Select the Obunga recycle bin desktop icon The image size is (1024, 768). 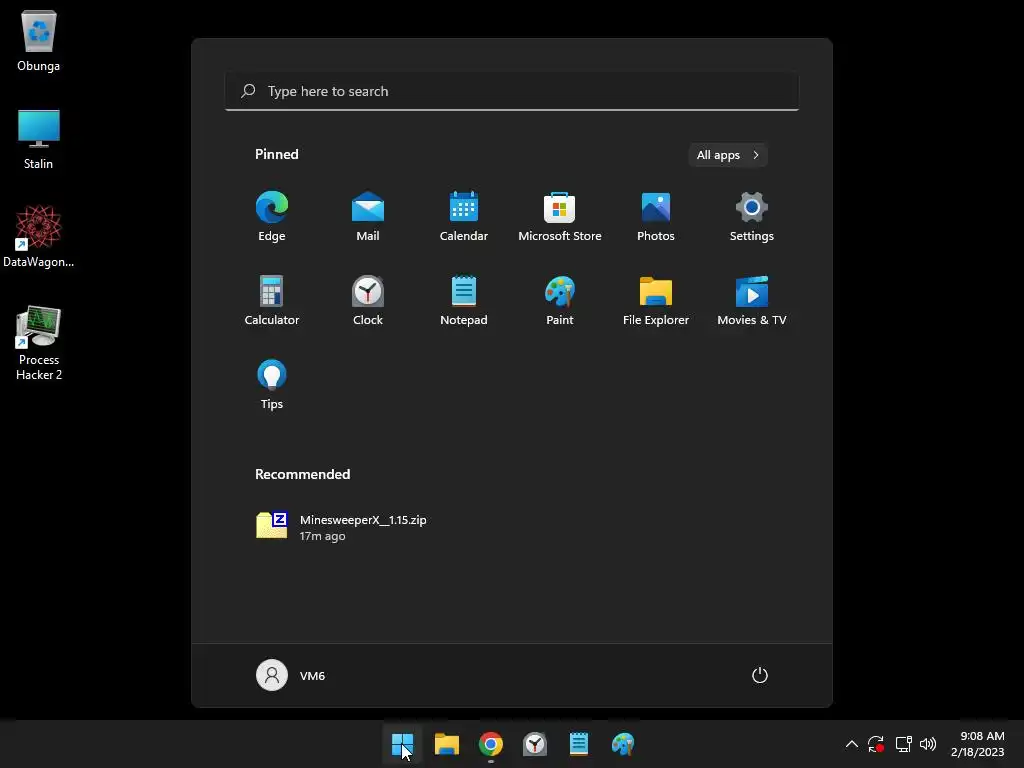click(x=39, y=41)
